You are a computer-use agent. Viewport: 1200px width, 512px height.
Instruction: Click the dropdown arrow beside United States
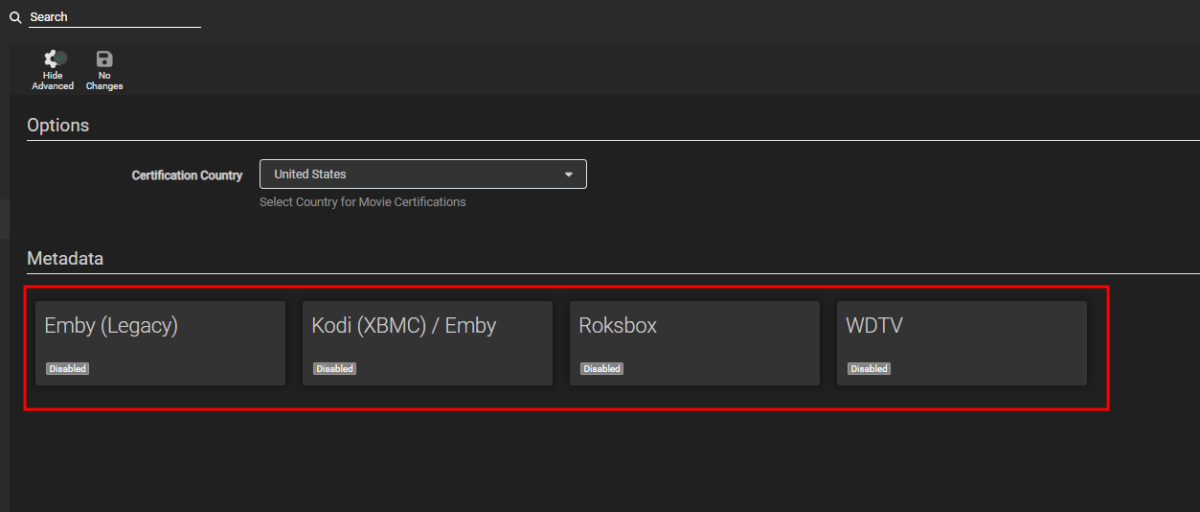[569, 174]
